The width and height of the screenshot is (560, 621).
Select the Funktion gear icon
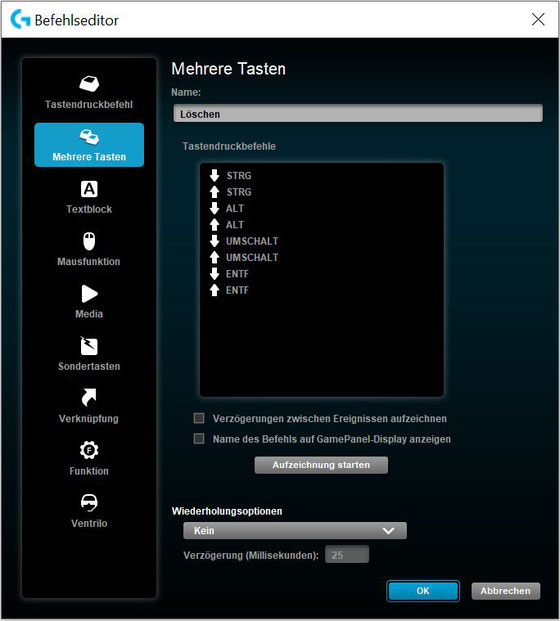tap(89, 450)
